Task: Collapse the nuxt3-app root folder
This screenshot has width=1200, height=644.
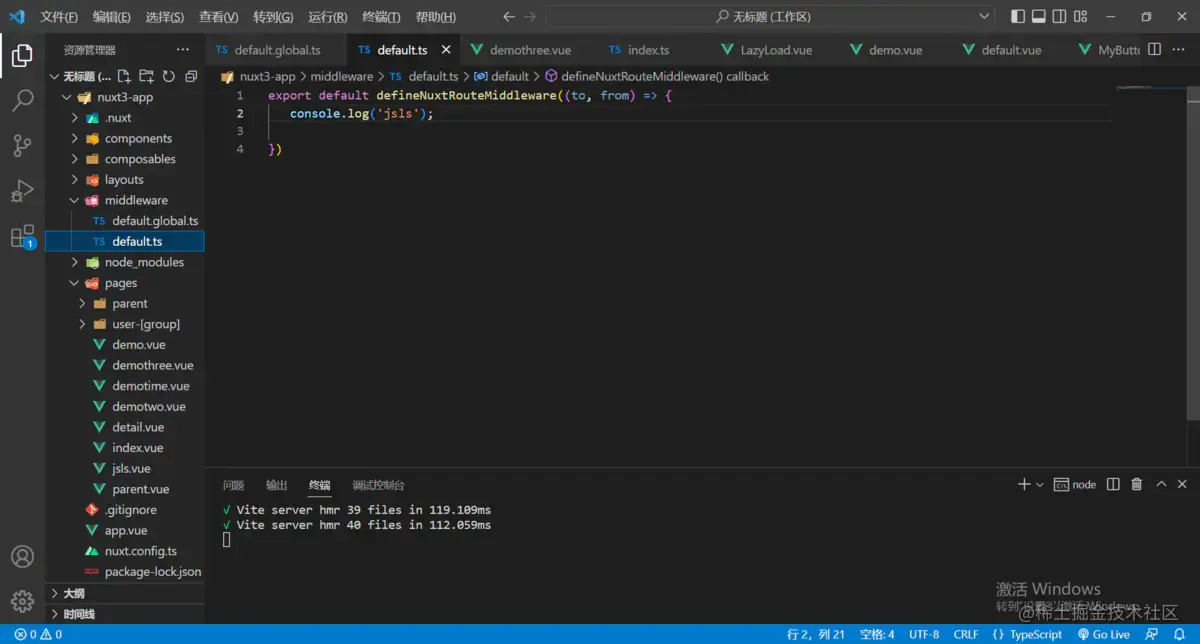Action: 67,97
